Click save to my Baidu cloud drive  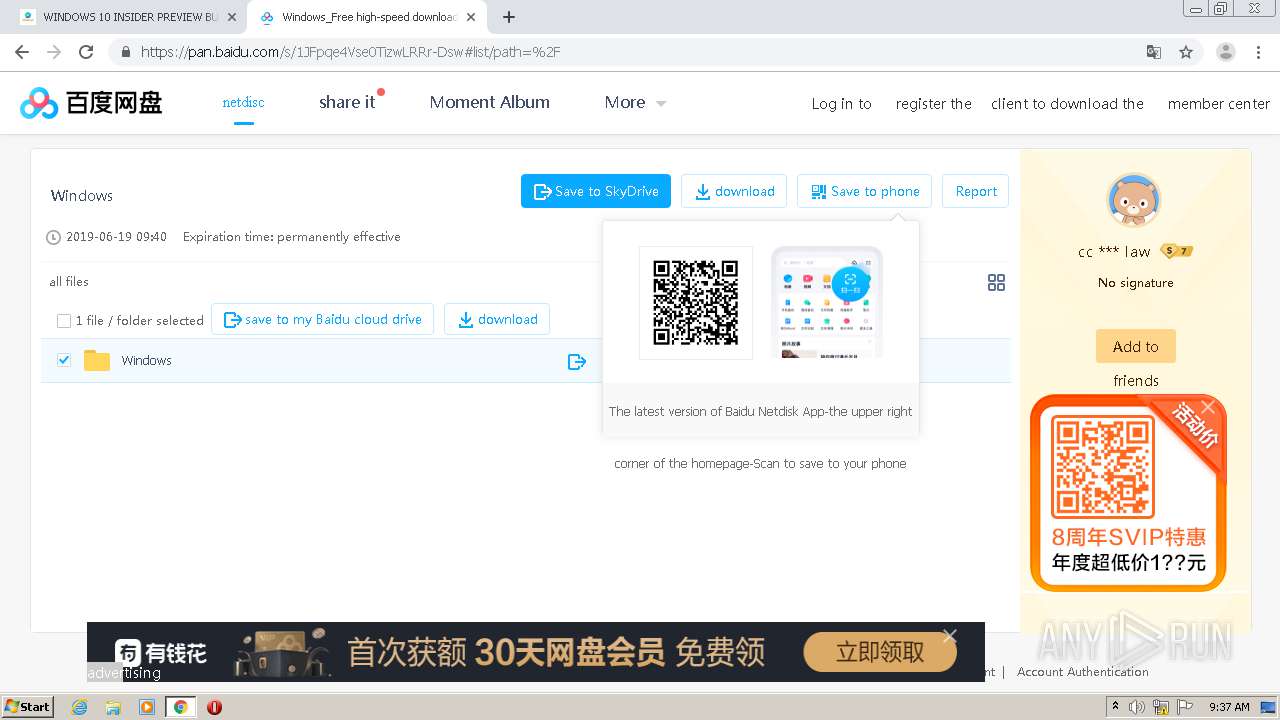tap(322, 319)
